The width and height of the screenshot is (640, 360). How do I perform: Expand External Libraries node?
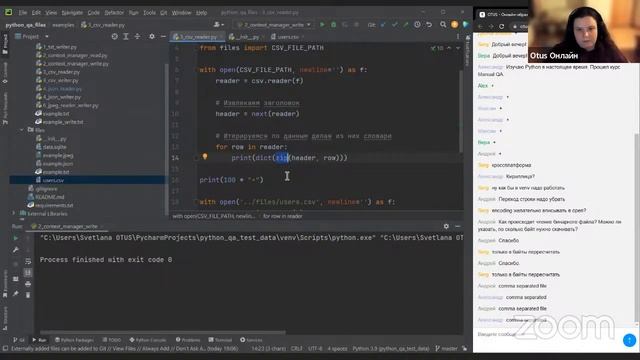pyautogui.click(x=13, y=213)
